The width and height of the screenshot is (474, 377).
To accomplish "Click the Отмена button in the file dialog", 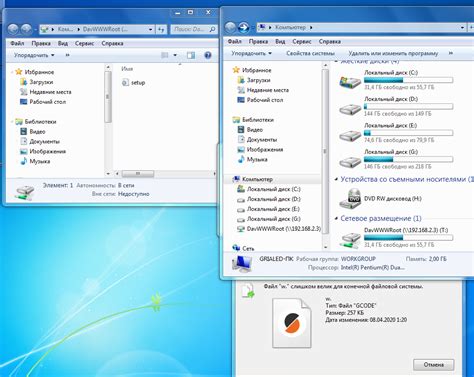I will 434,365.
